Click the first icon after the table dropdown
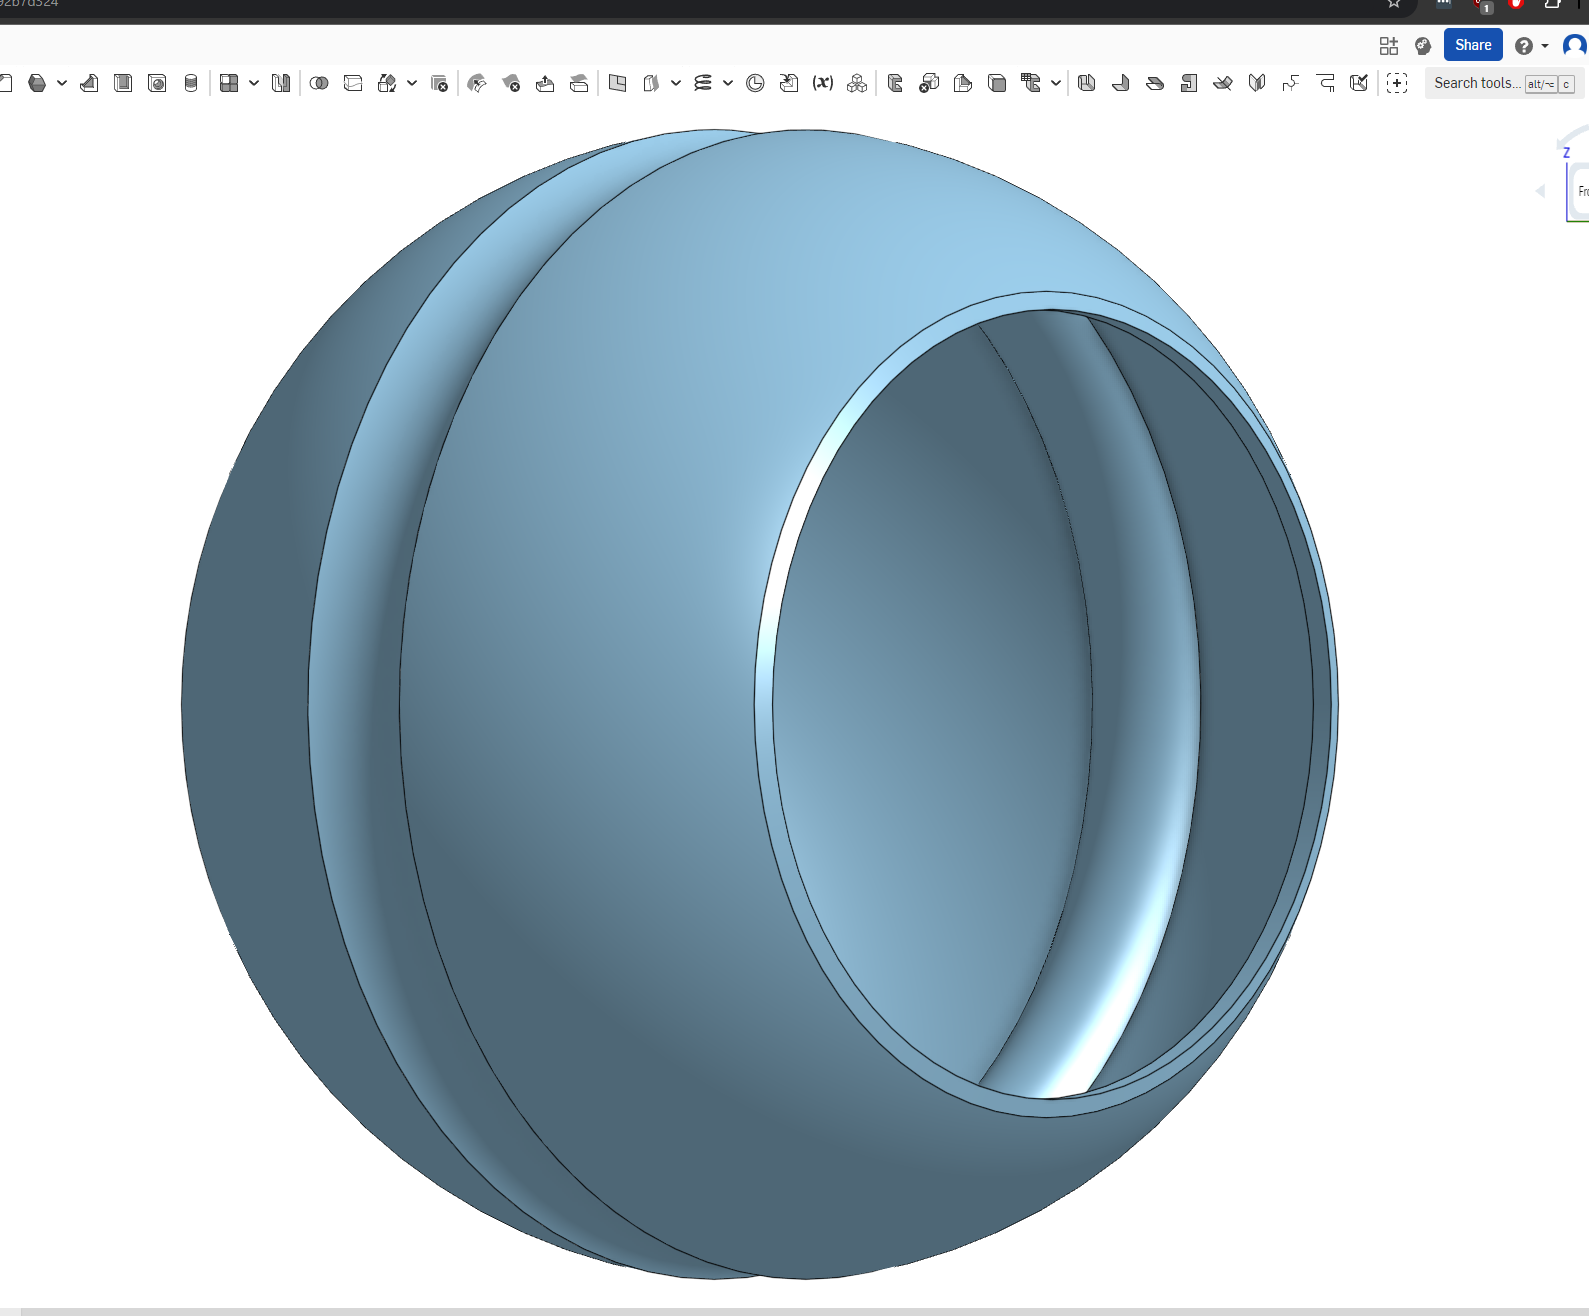 tap(1087, 83)
